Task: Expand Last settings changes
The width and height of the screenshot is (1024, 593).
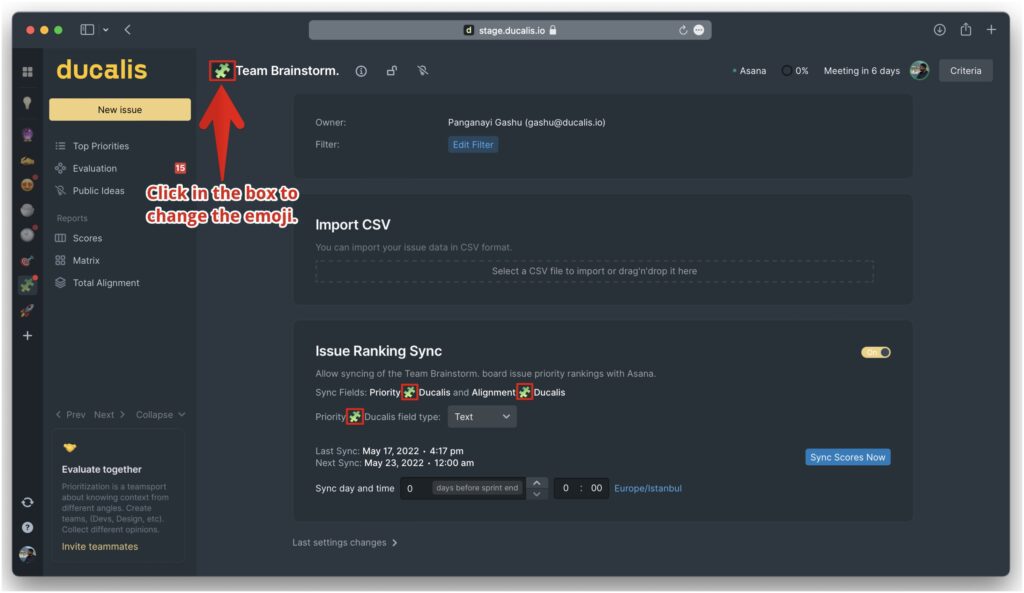Action: tap(345, 543)
